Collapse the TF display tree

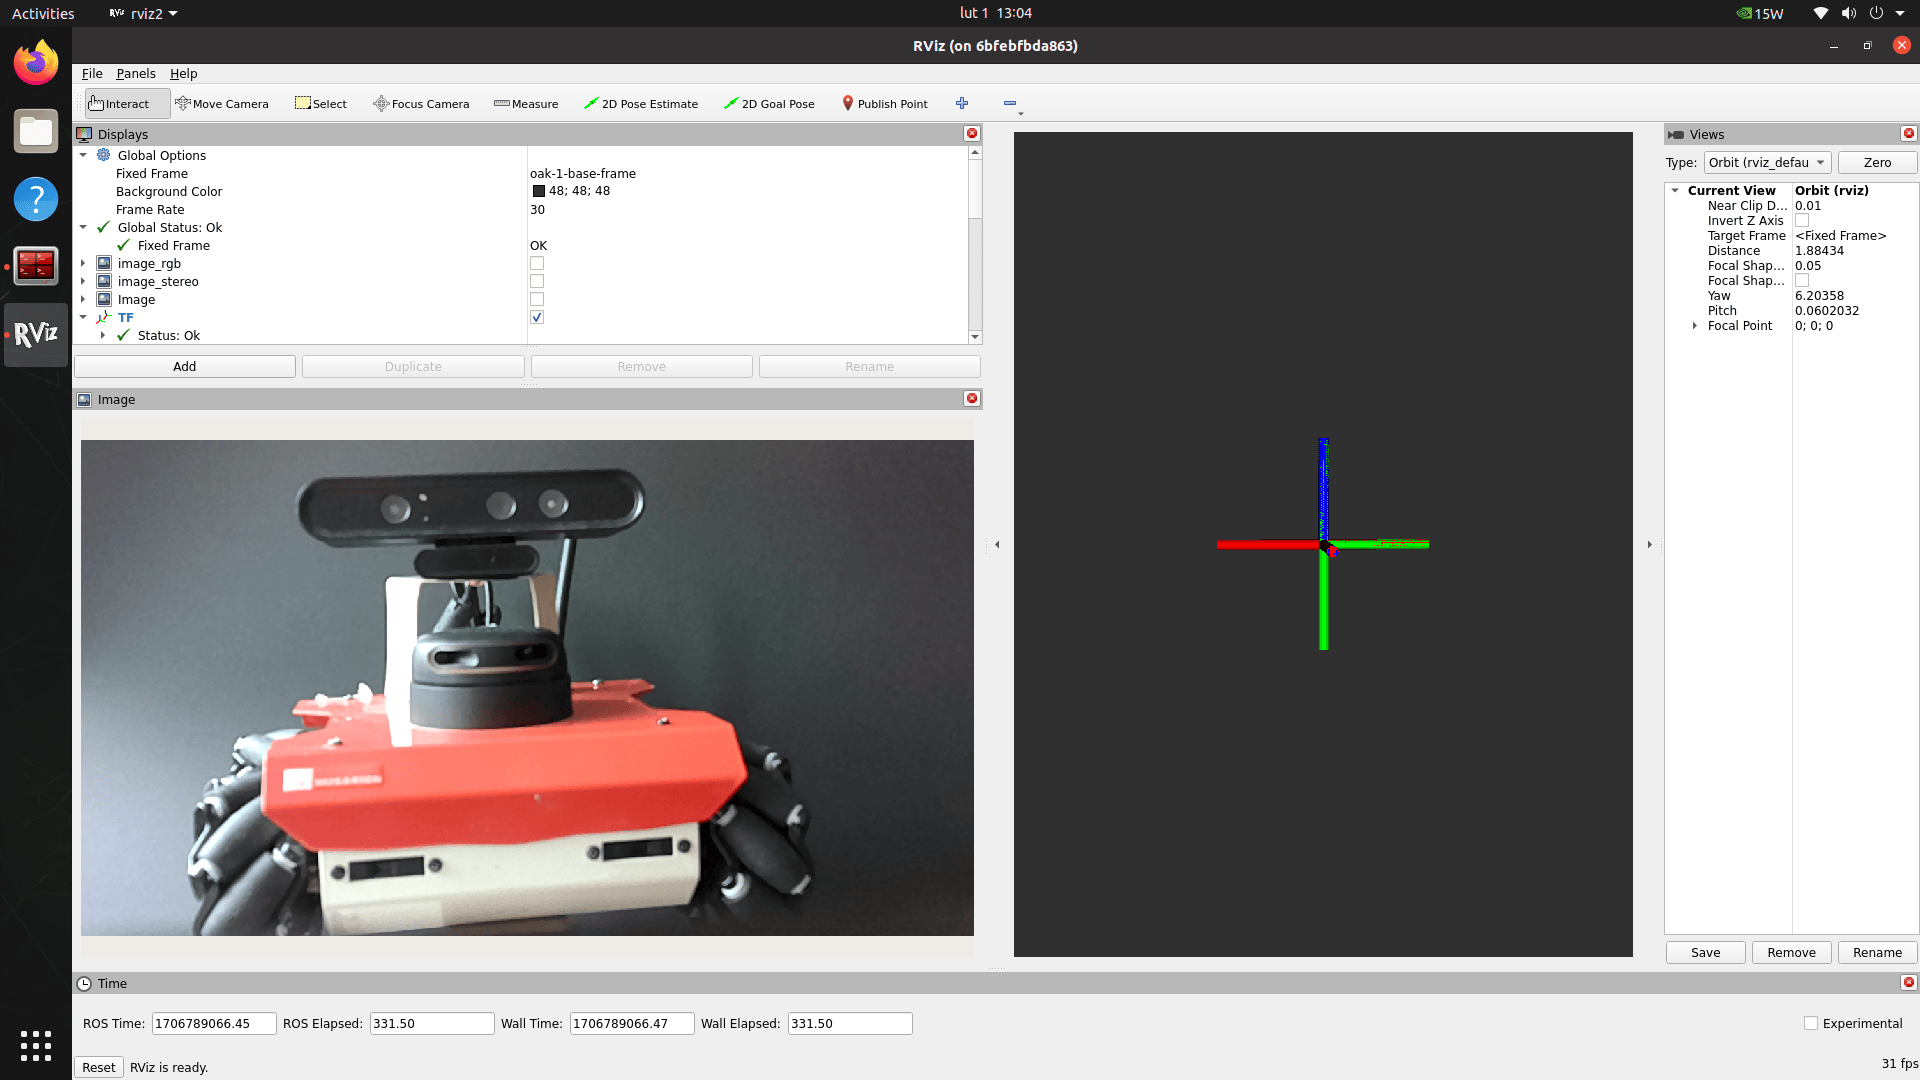pos(83,317)
